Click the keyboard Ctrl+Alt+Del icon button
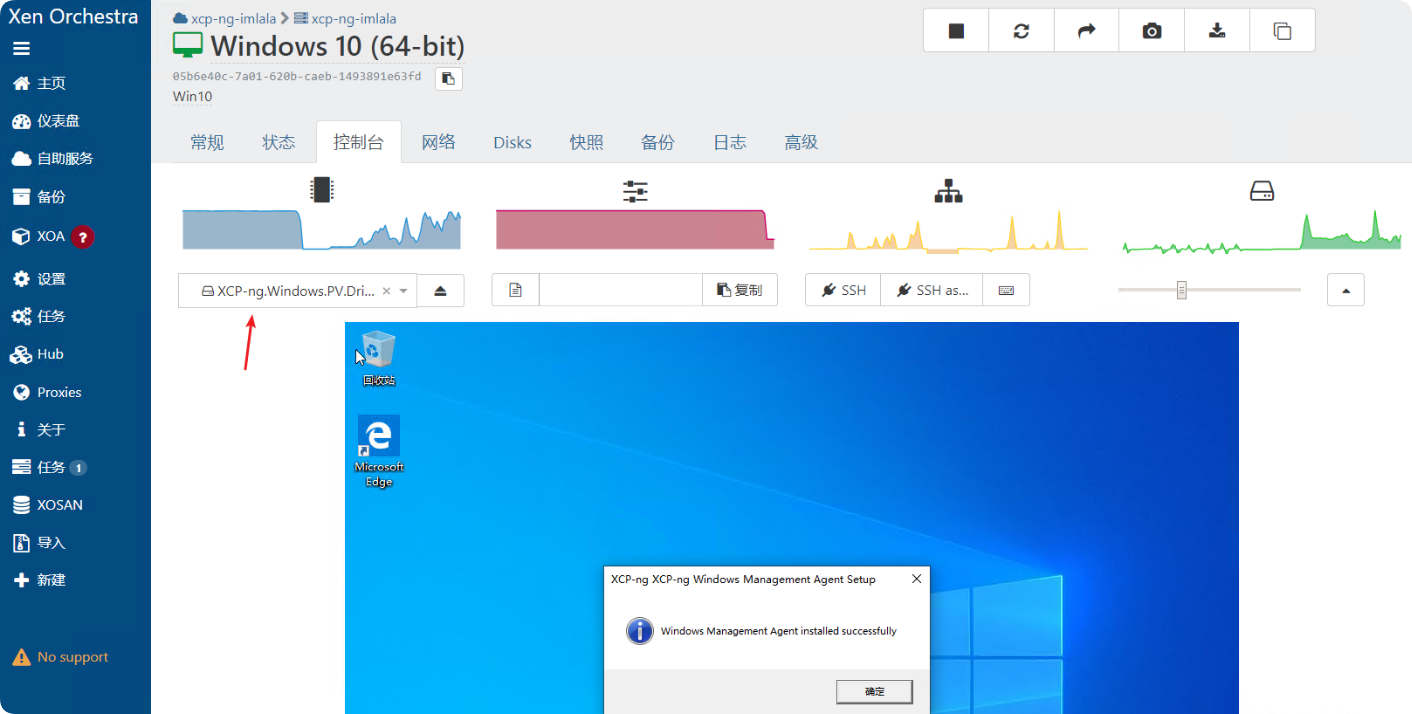Viewport: 1412px width, 714px height. [1006, 290]
